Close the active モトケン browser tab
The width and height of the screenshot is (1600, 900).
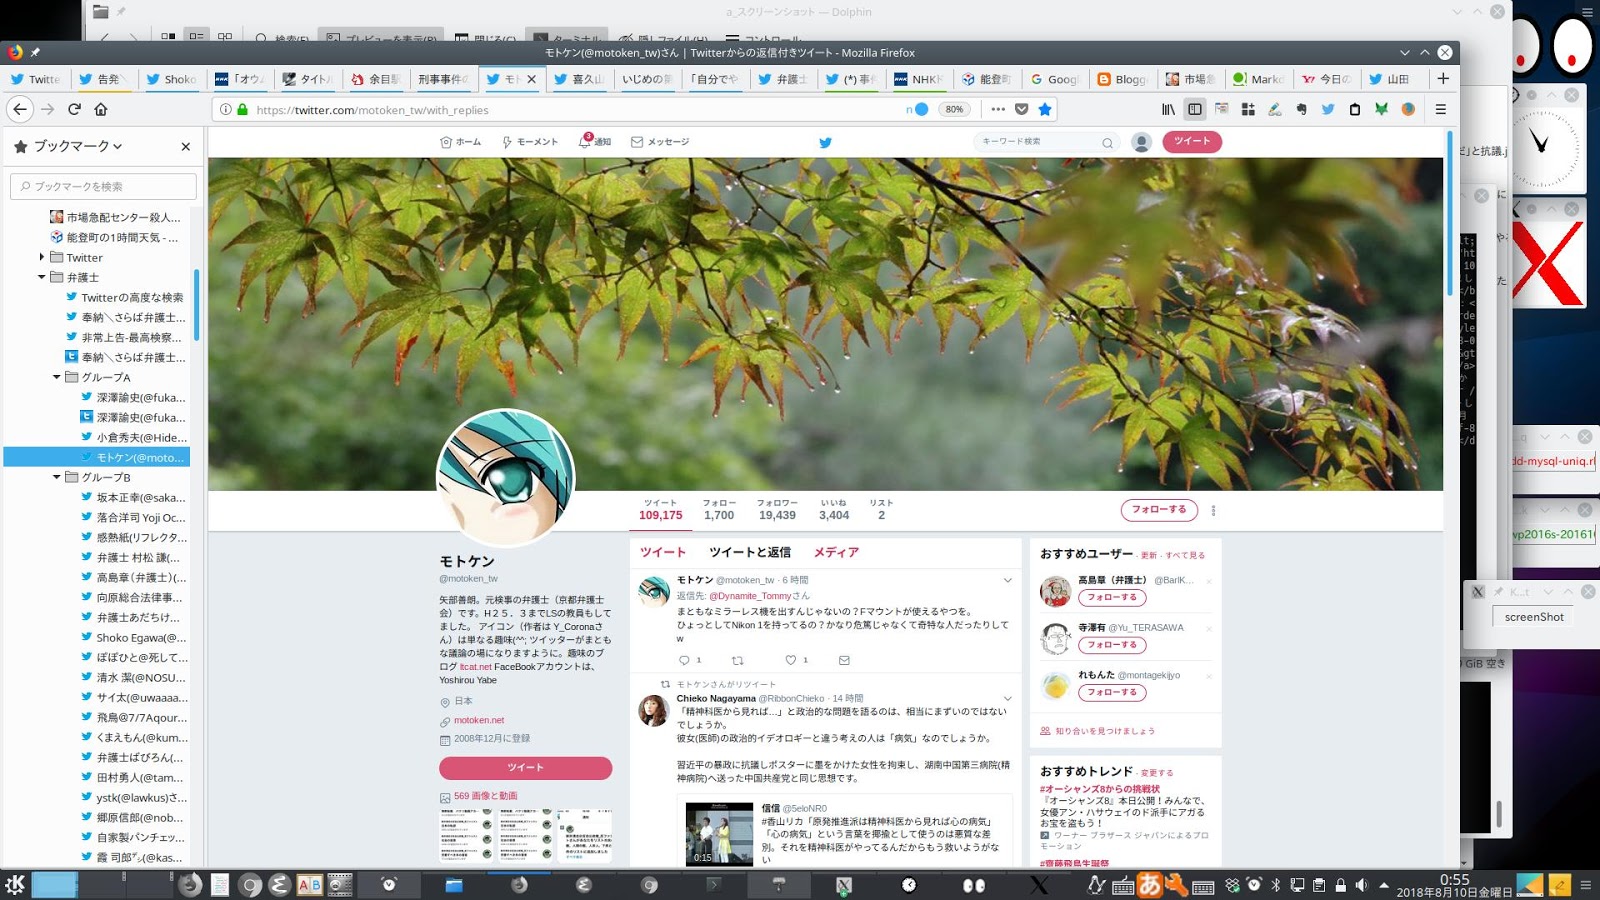tap(531, 79)
